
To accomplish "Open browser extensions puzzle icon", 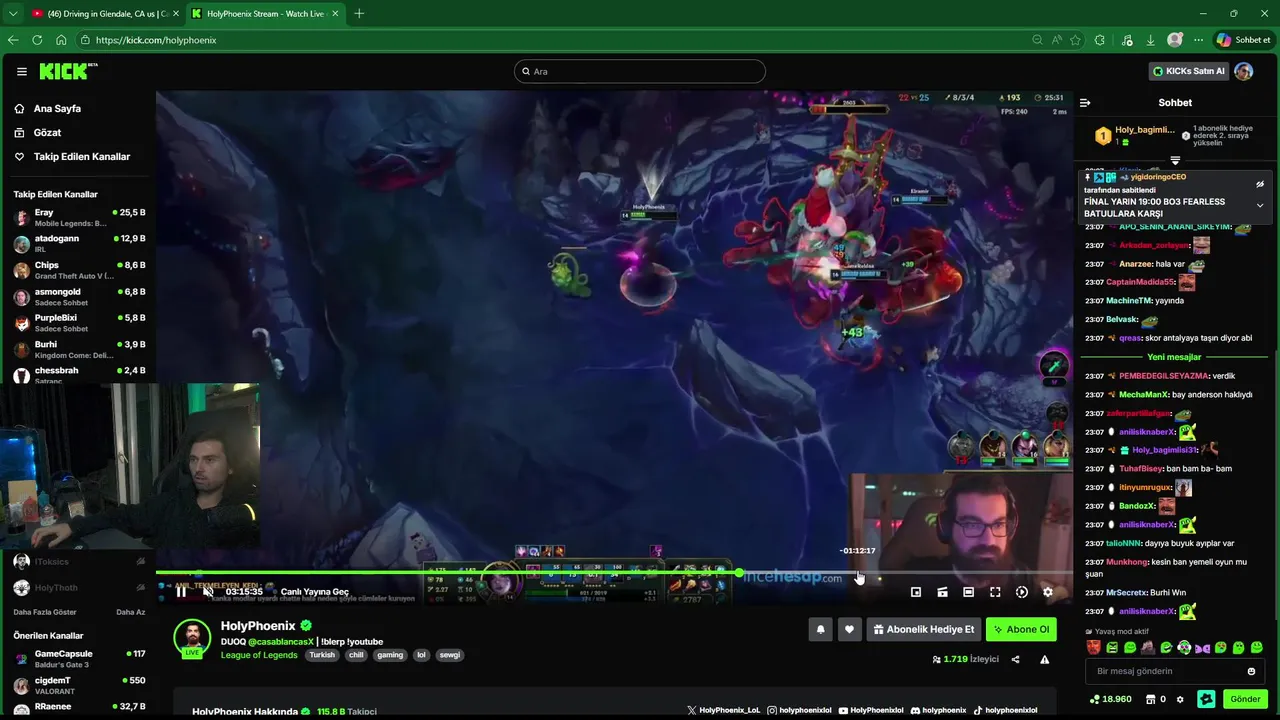I will (1100, 40).
